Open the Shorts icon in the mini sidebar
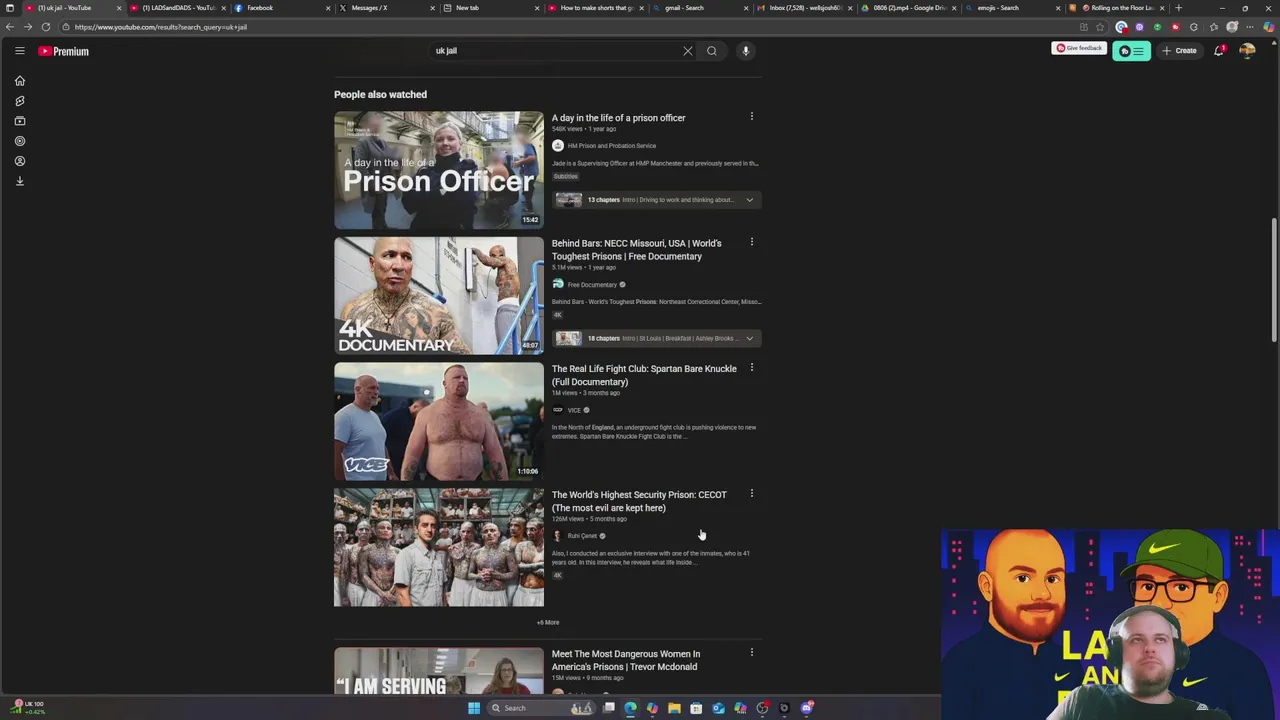 click(19, 101)
